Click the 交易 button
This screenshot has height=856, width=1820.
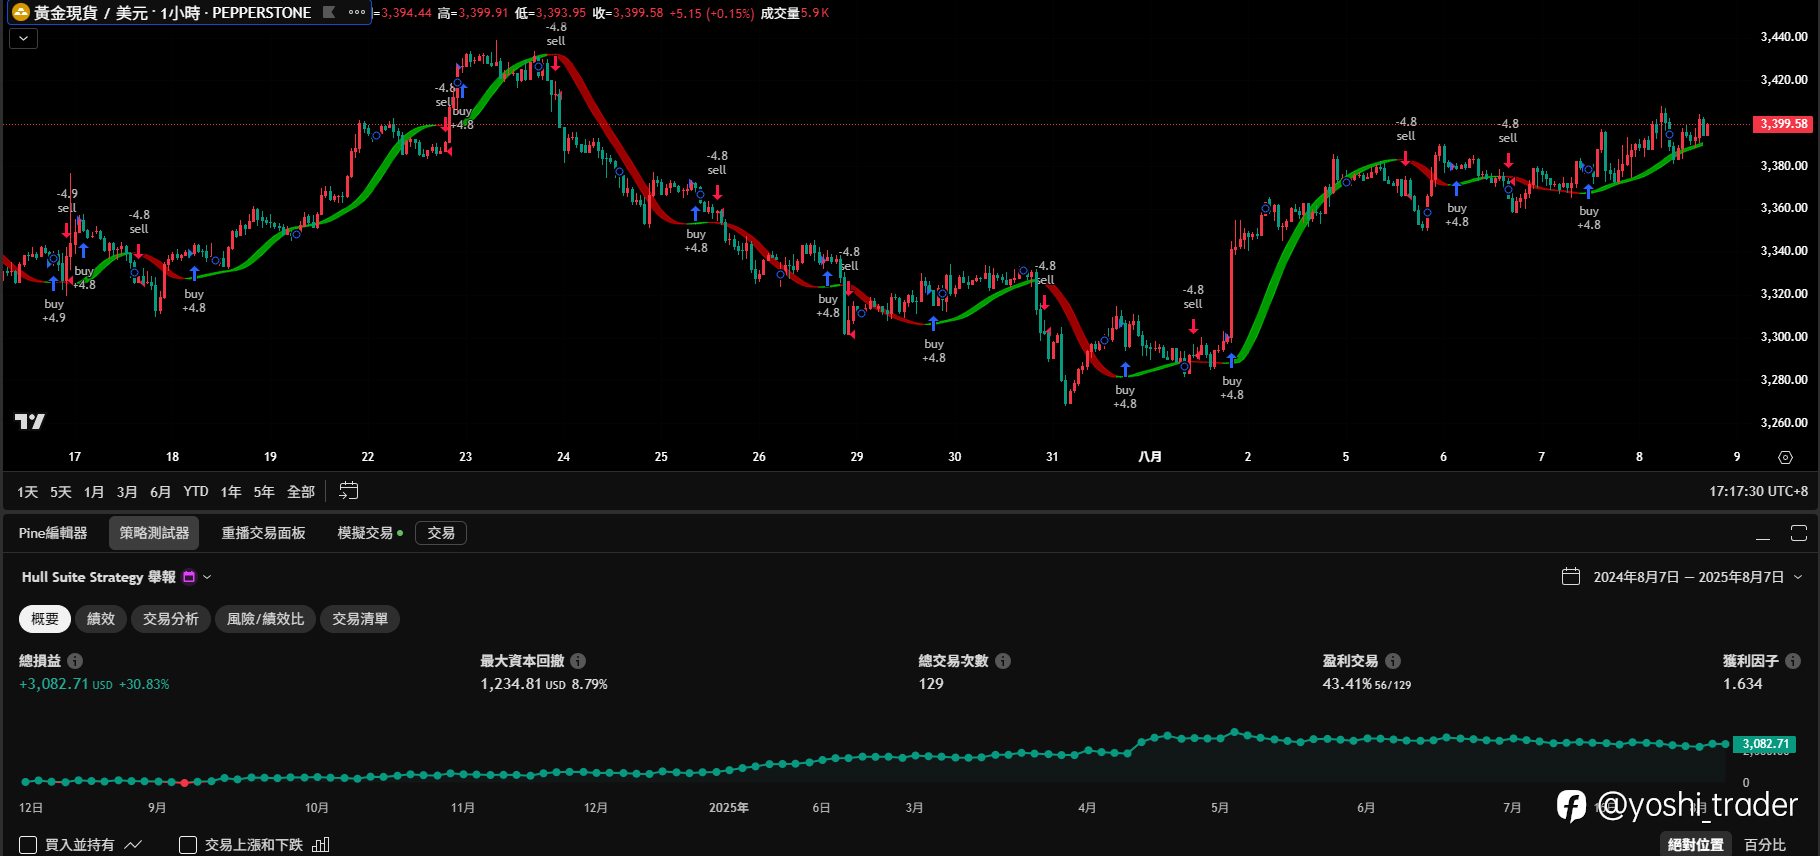[x=441, y=533]
